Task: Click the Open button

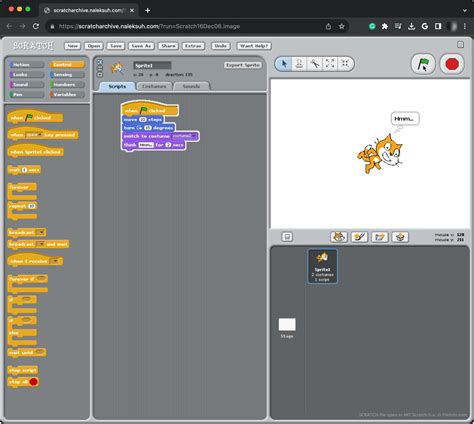Action: [94, 46]
